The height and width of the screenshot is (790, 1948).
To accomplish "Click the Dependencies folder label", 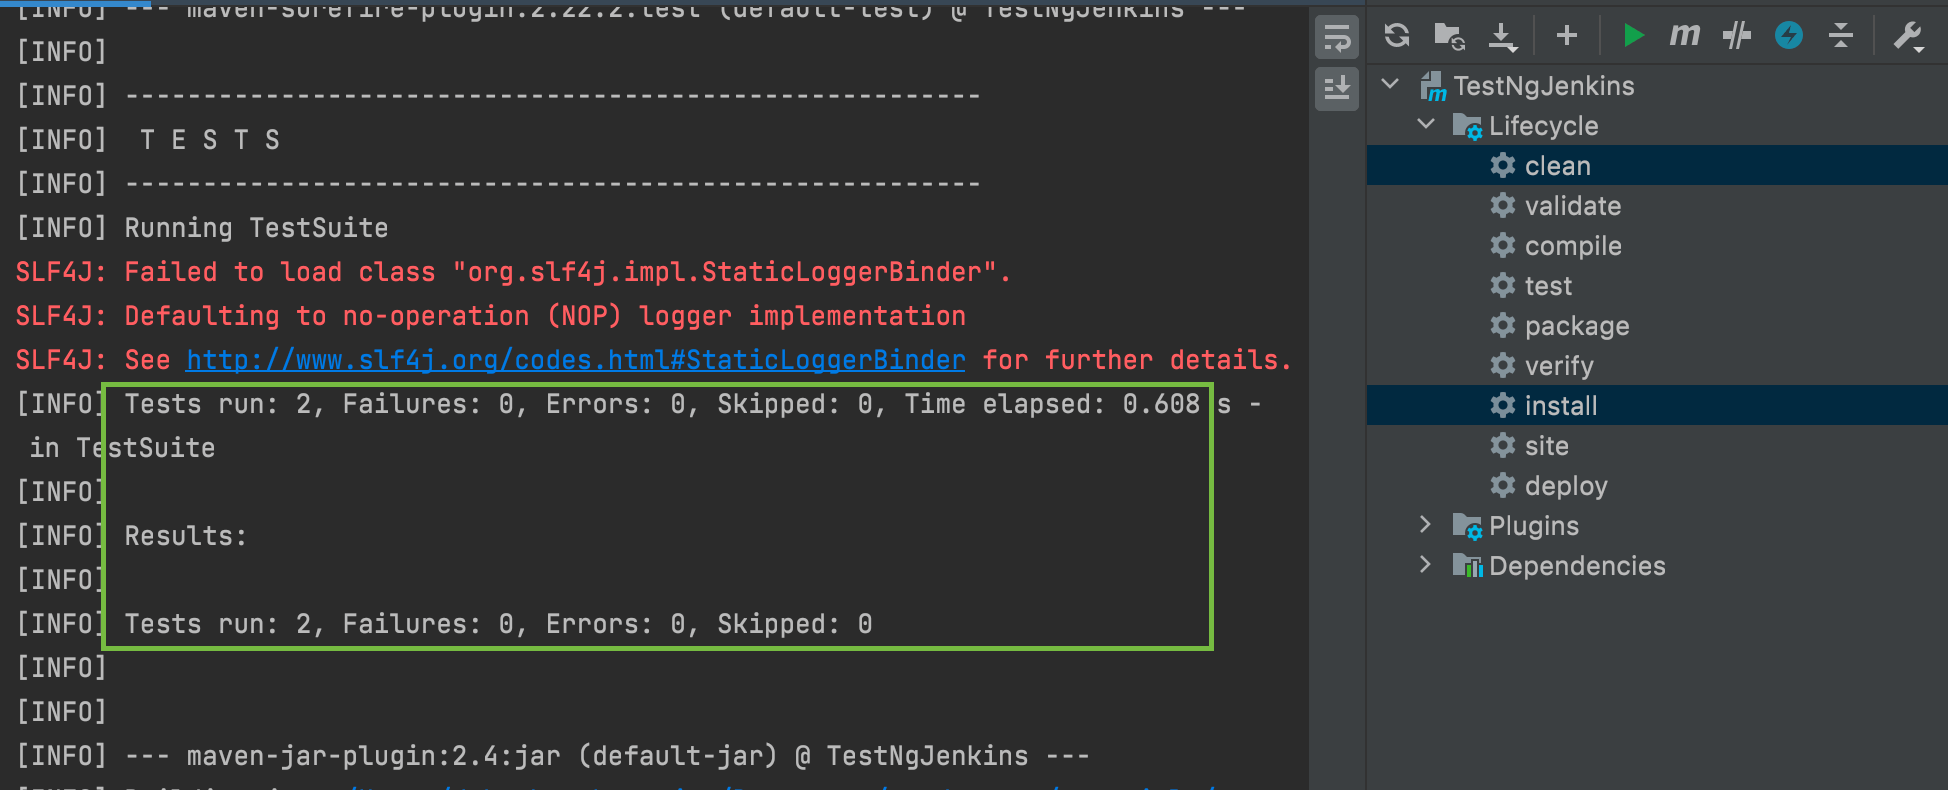I will click(x=1577, y=566).
